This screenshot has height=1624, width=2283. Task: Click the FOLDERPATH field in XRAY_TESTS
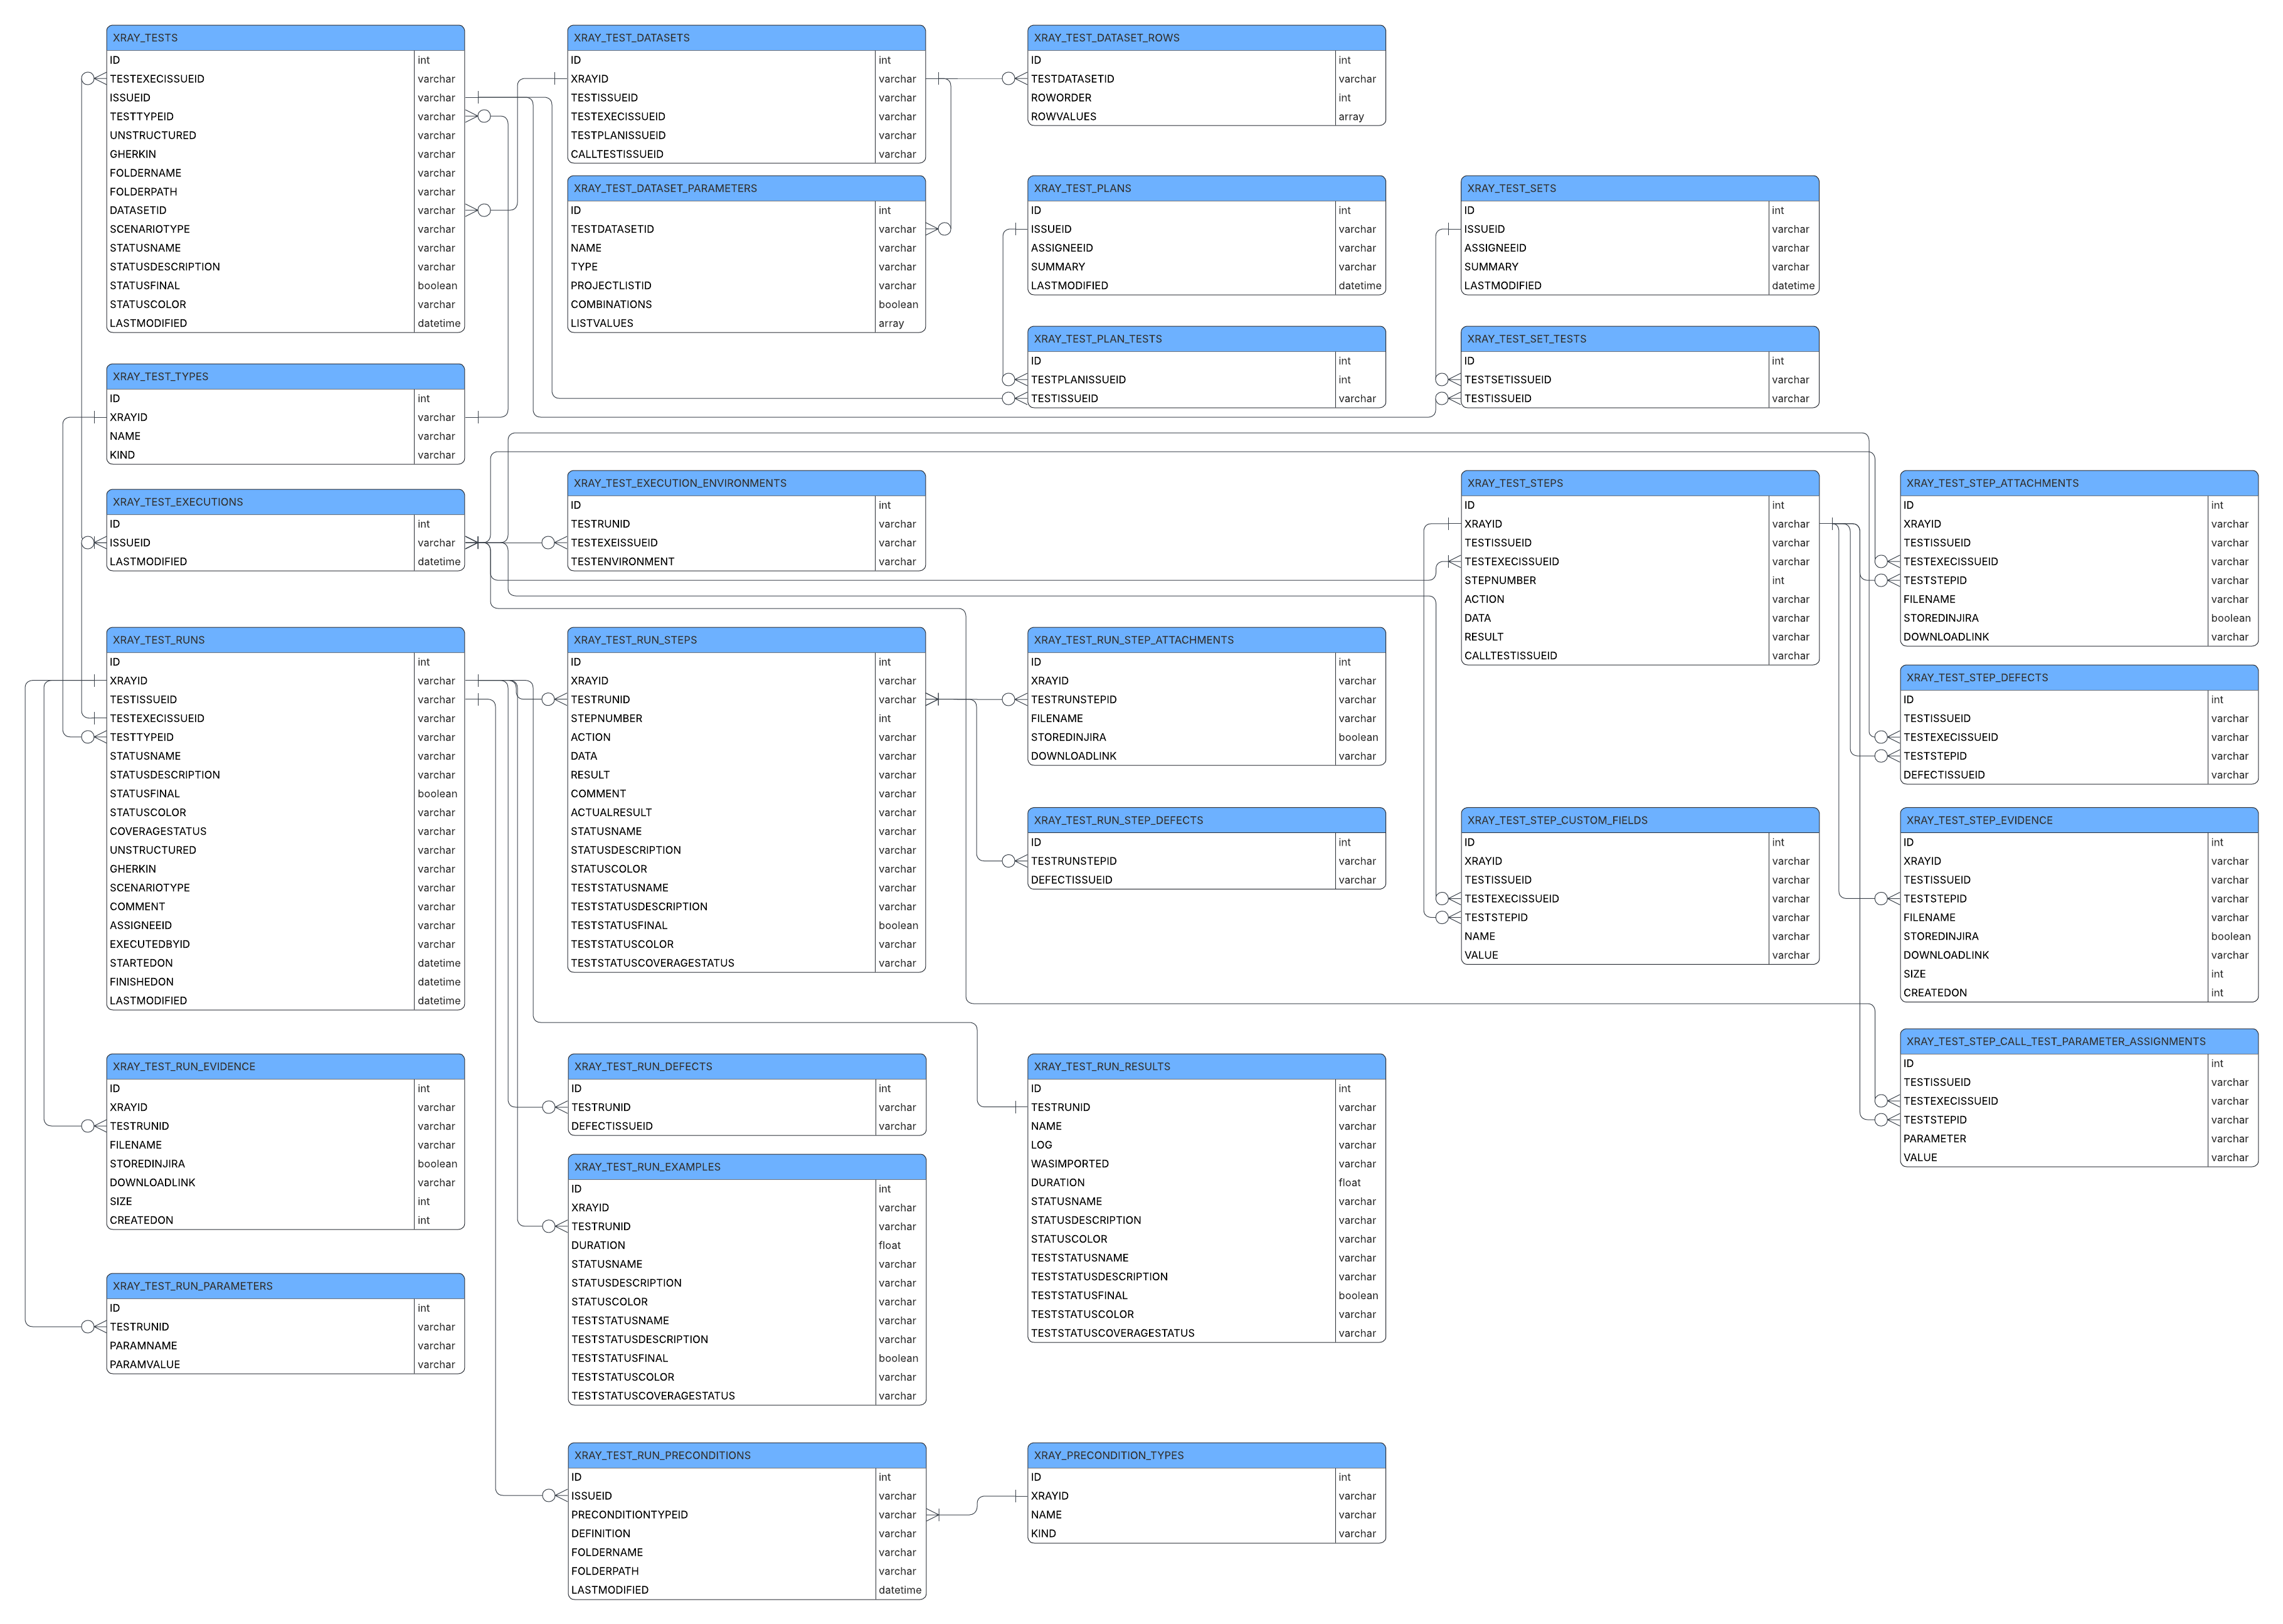(x=285, y=192)
